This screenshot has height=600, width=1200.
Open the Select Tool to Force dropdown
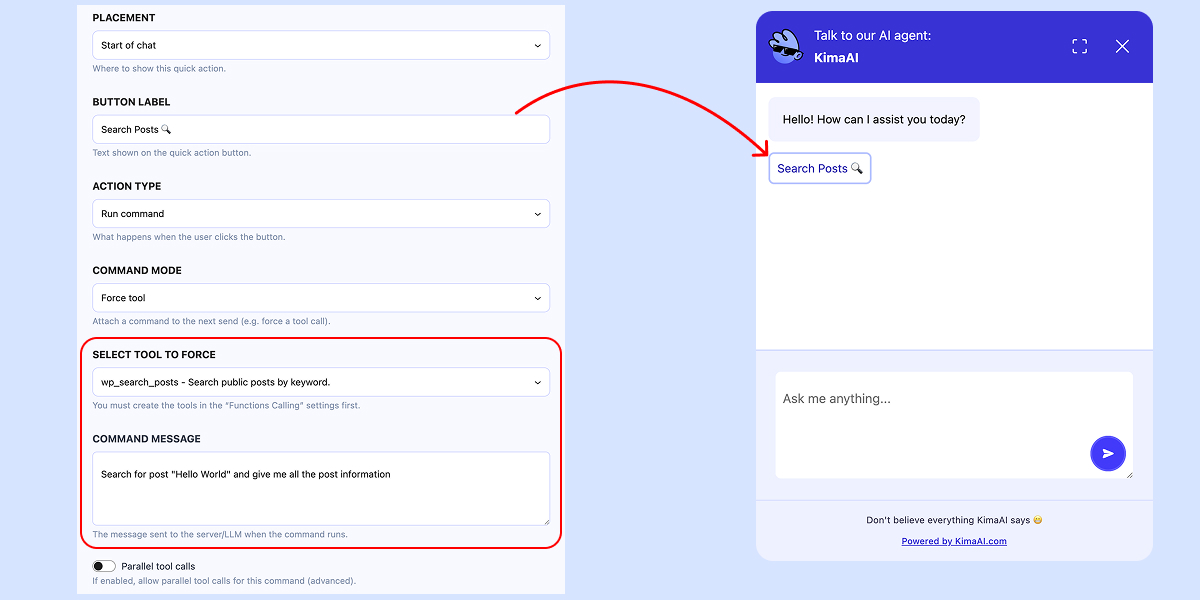tap(320, 382)
